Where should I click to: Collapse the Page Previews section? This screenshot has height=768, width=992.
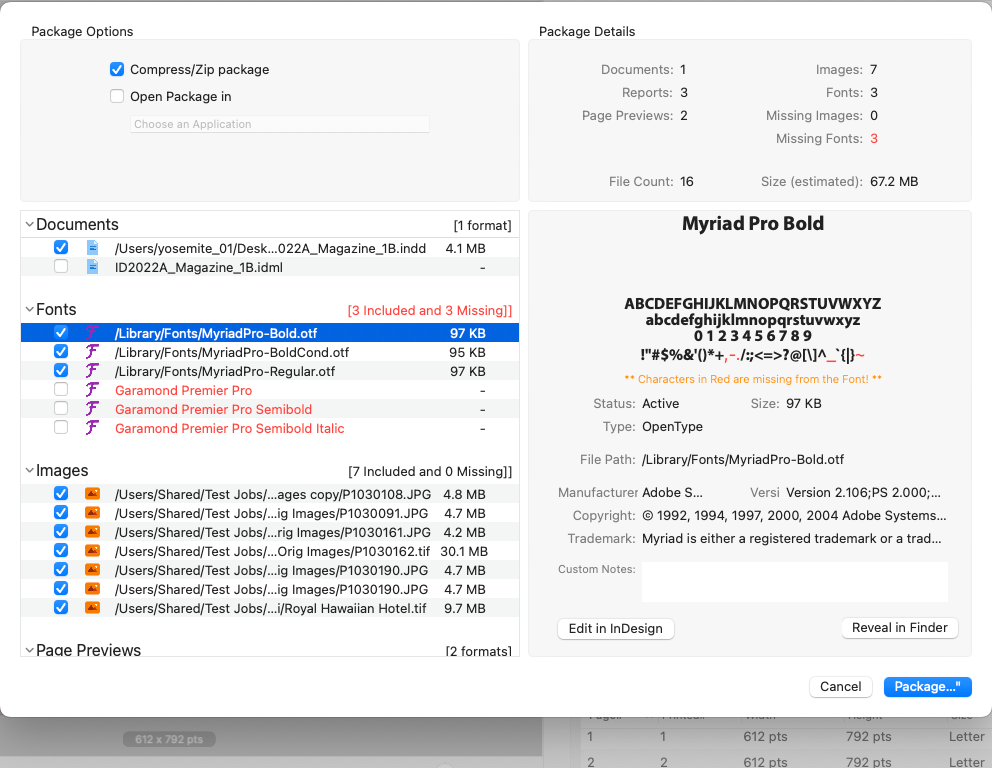click(29, 650)
